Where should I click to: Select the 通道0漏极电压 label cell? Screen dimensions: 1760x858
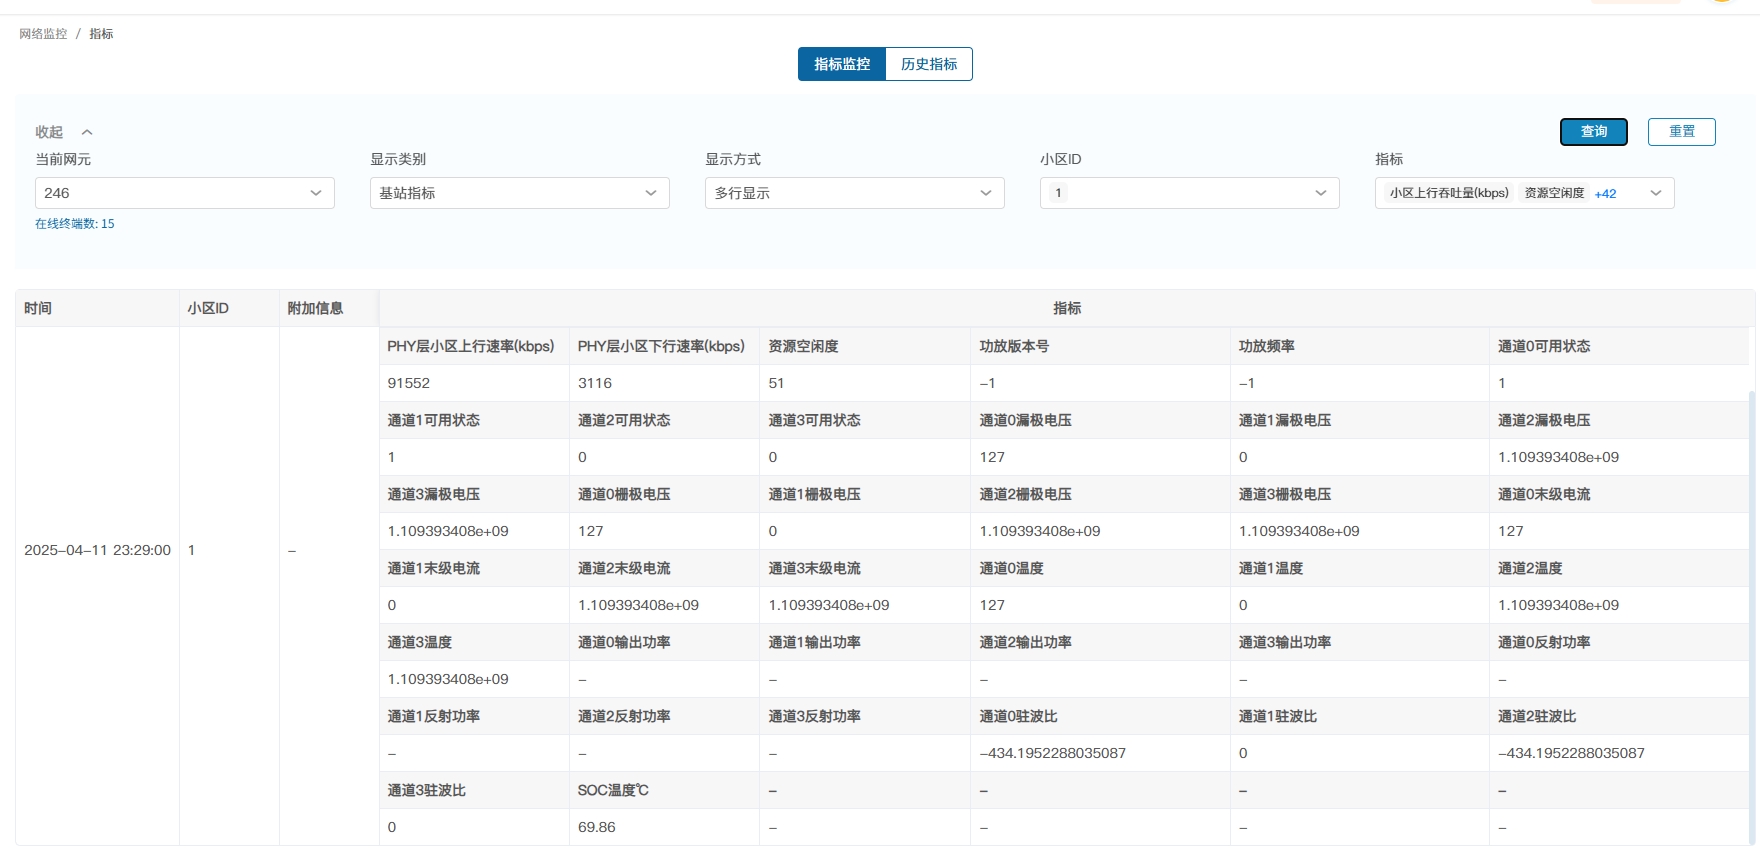tap(1100, 420)
